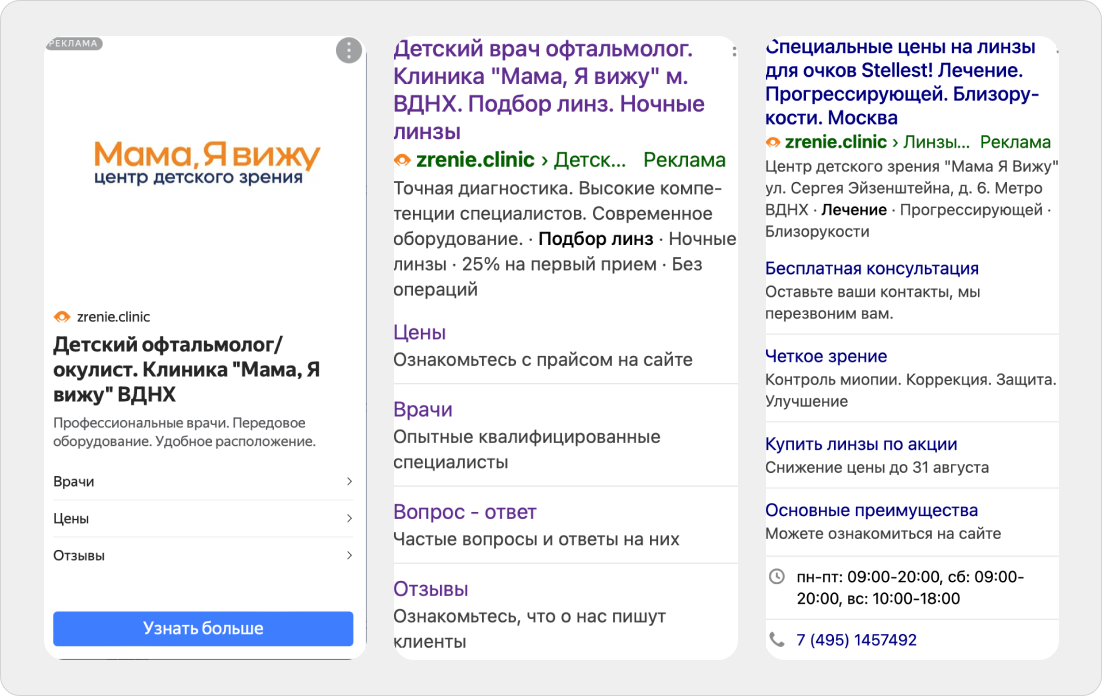Open the Цены sitelink in the middle ad
Viewport: 1102px width, 696px height.
coord(420,333)
